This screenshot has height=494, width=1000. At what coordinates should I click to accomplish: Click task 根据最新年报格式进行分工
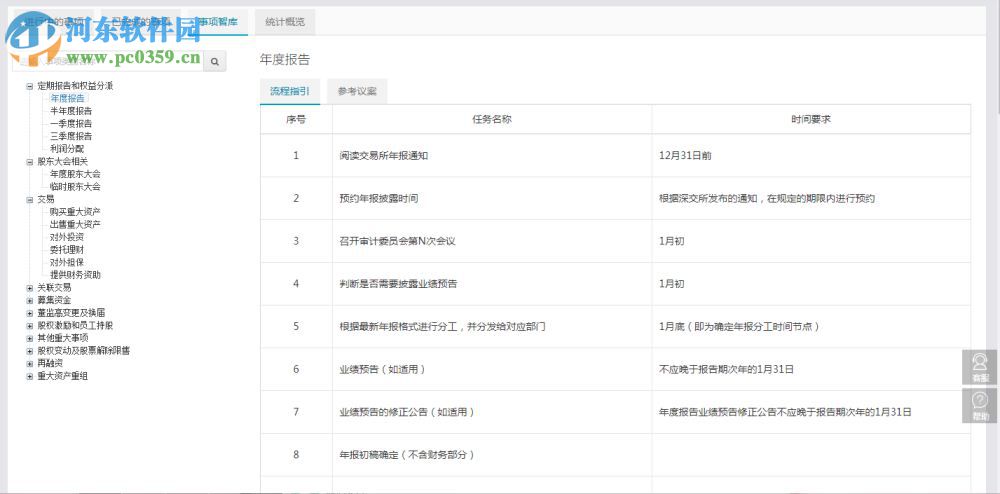tap(442, 326)
